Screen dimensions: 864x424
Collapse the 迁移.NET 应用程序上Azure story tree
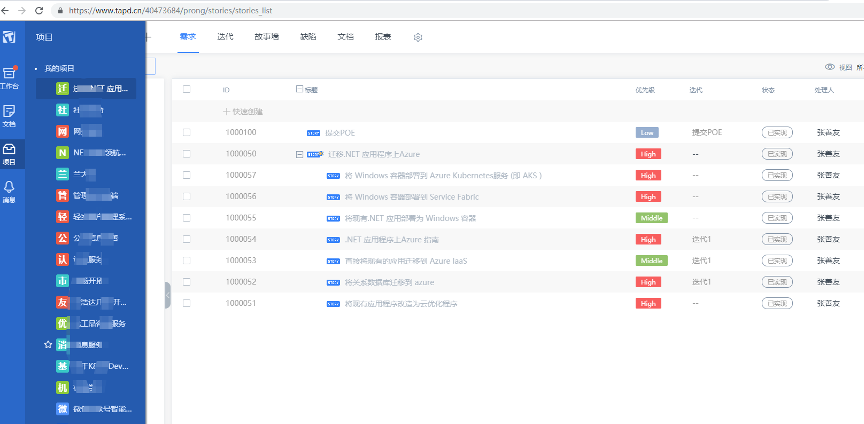[299, 154]
